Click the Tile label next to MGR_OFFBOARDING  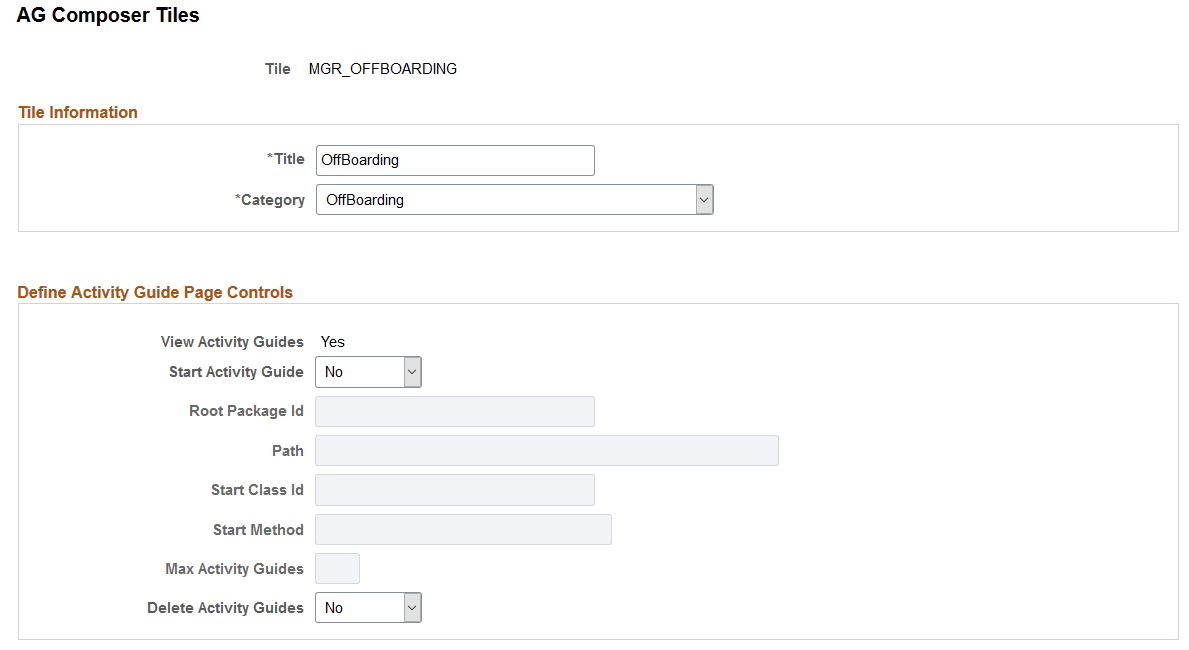pos(277,69)
